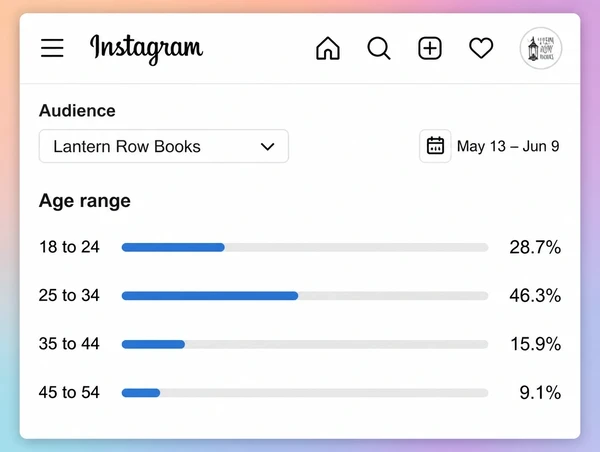Click the Instagram logo
This screenshot has width=600, height=452.
click(x=146, y=49)
